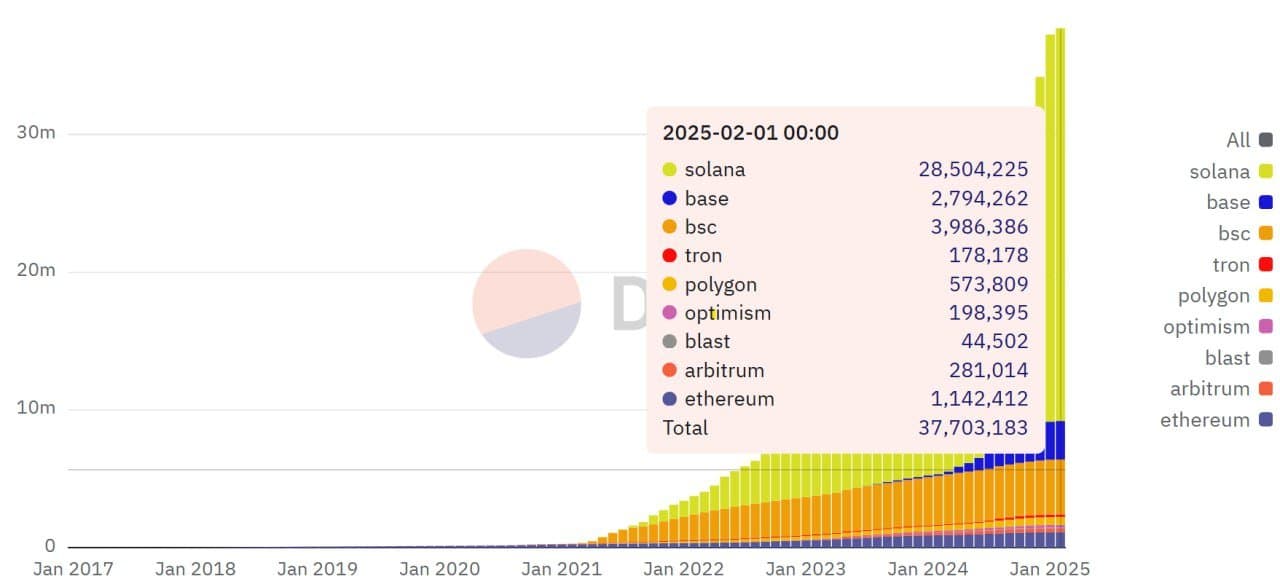Viewport: 1280px width, 576px height.
Task: Click the Jan 2024 x-axis label
Action: (x=927, y=568)
